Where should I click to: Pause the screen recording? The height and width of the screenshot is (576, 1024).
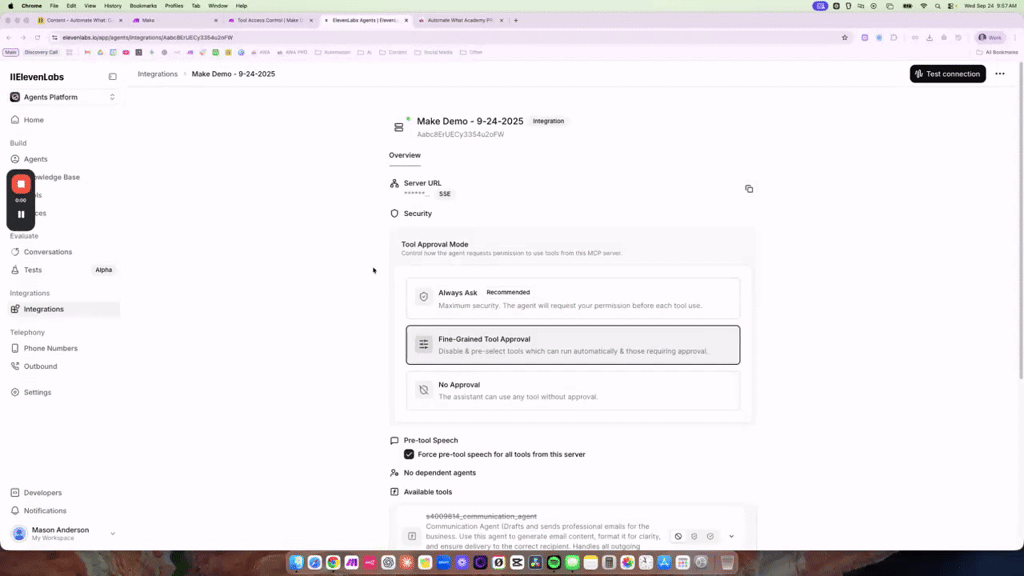point(21,214)
